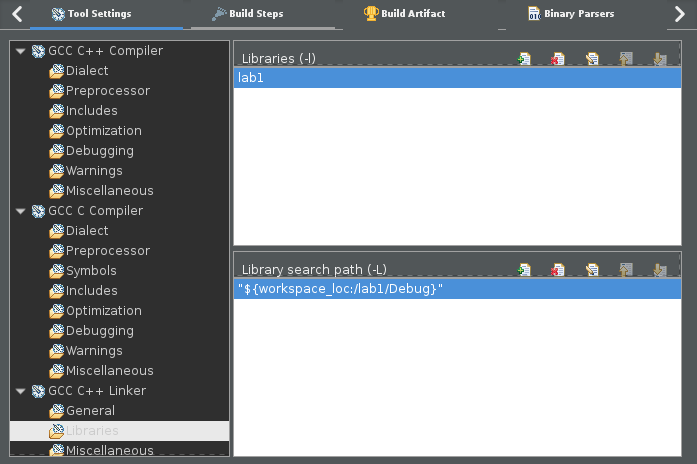Edit selected entry in Libraries (-l)
697x464 pixels.
592,59
